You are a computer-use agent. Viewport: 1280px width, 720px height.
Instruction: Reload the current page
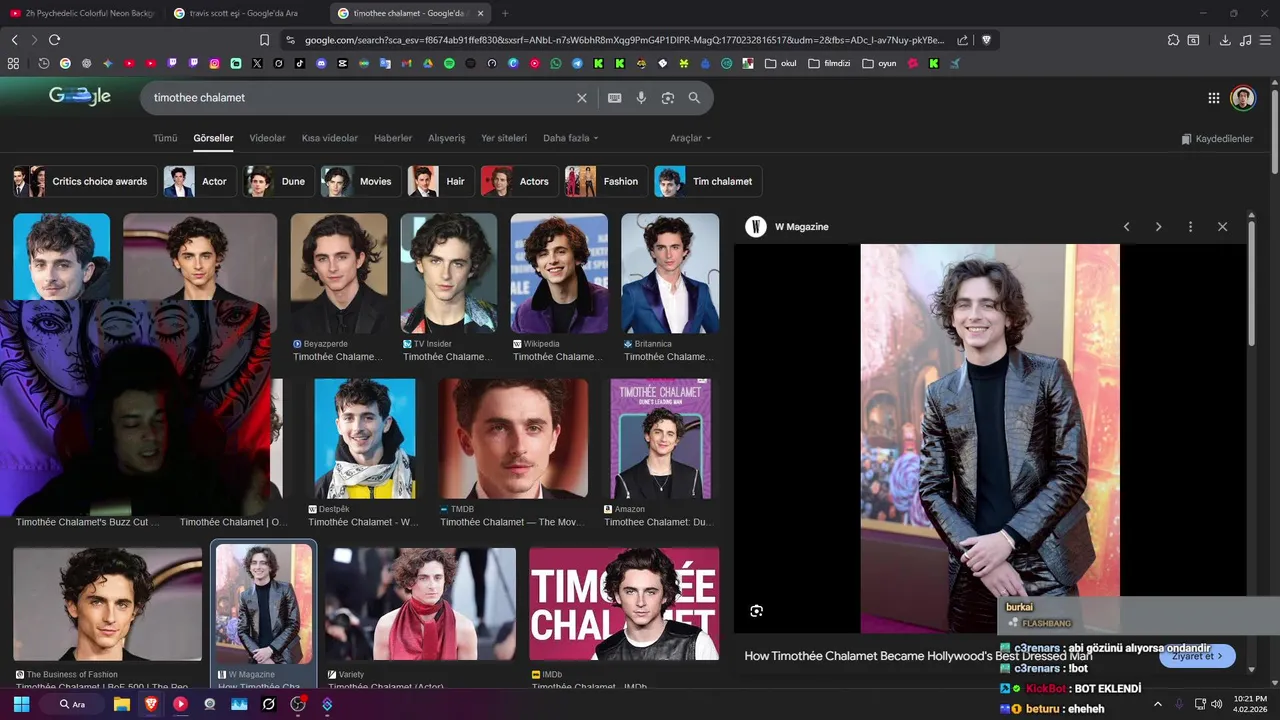point(54,40)
